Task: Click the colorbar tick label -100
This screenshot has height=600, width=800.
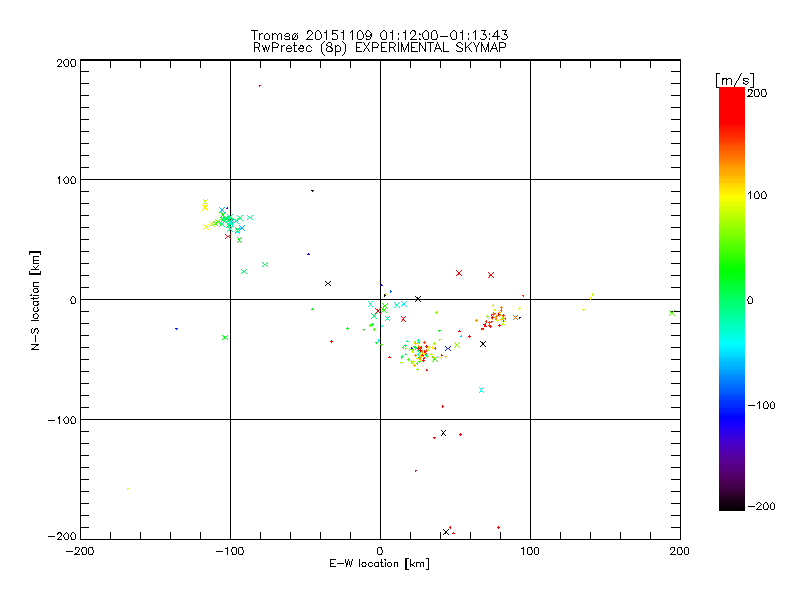Action: click(762, 405)
